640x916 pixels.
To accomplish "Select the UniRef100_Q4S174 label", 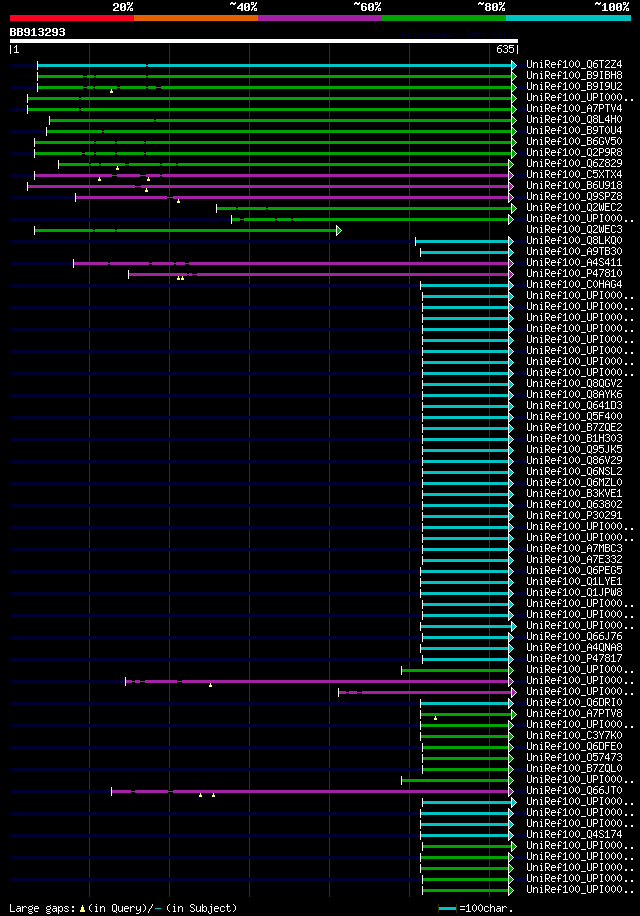I will point(574,834).
